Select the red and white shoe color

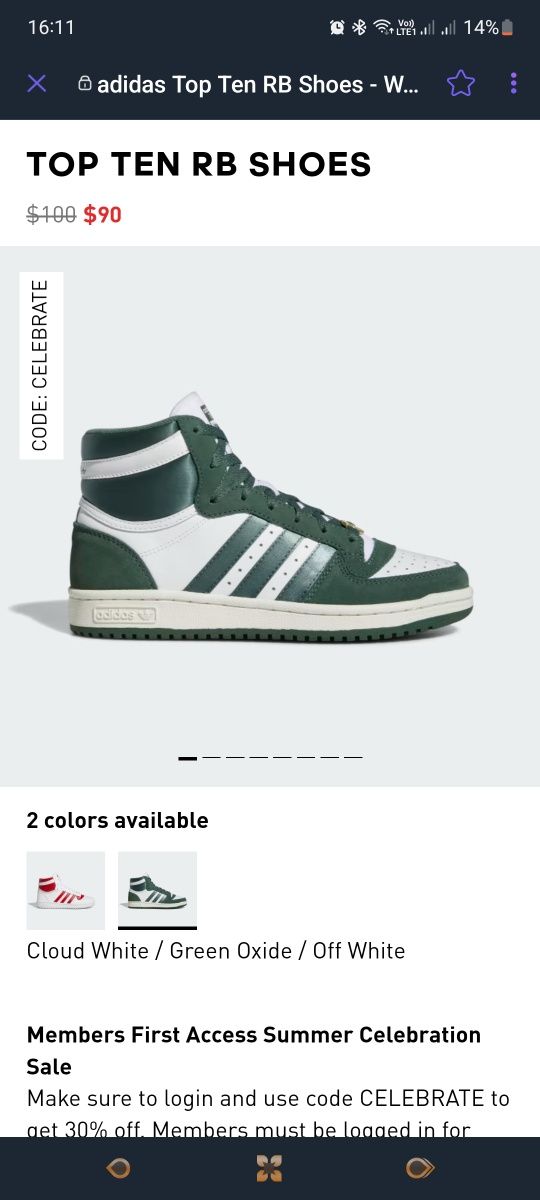(66, 890)
